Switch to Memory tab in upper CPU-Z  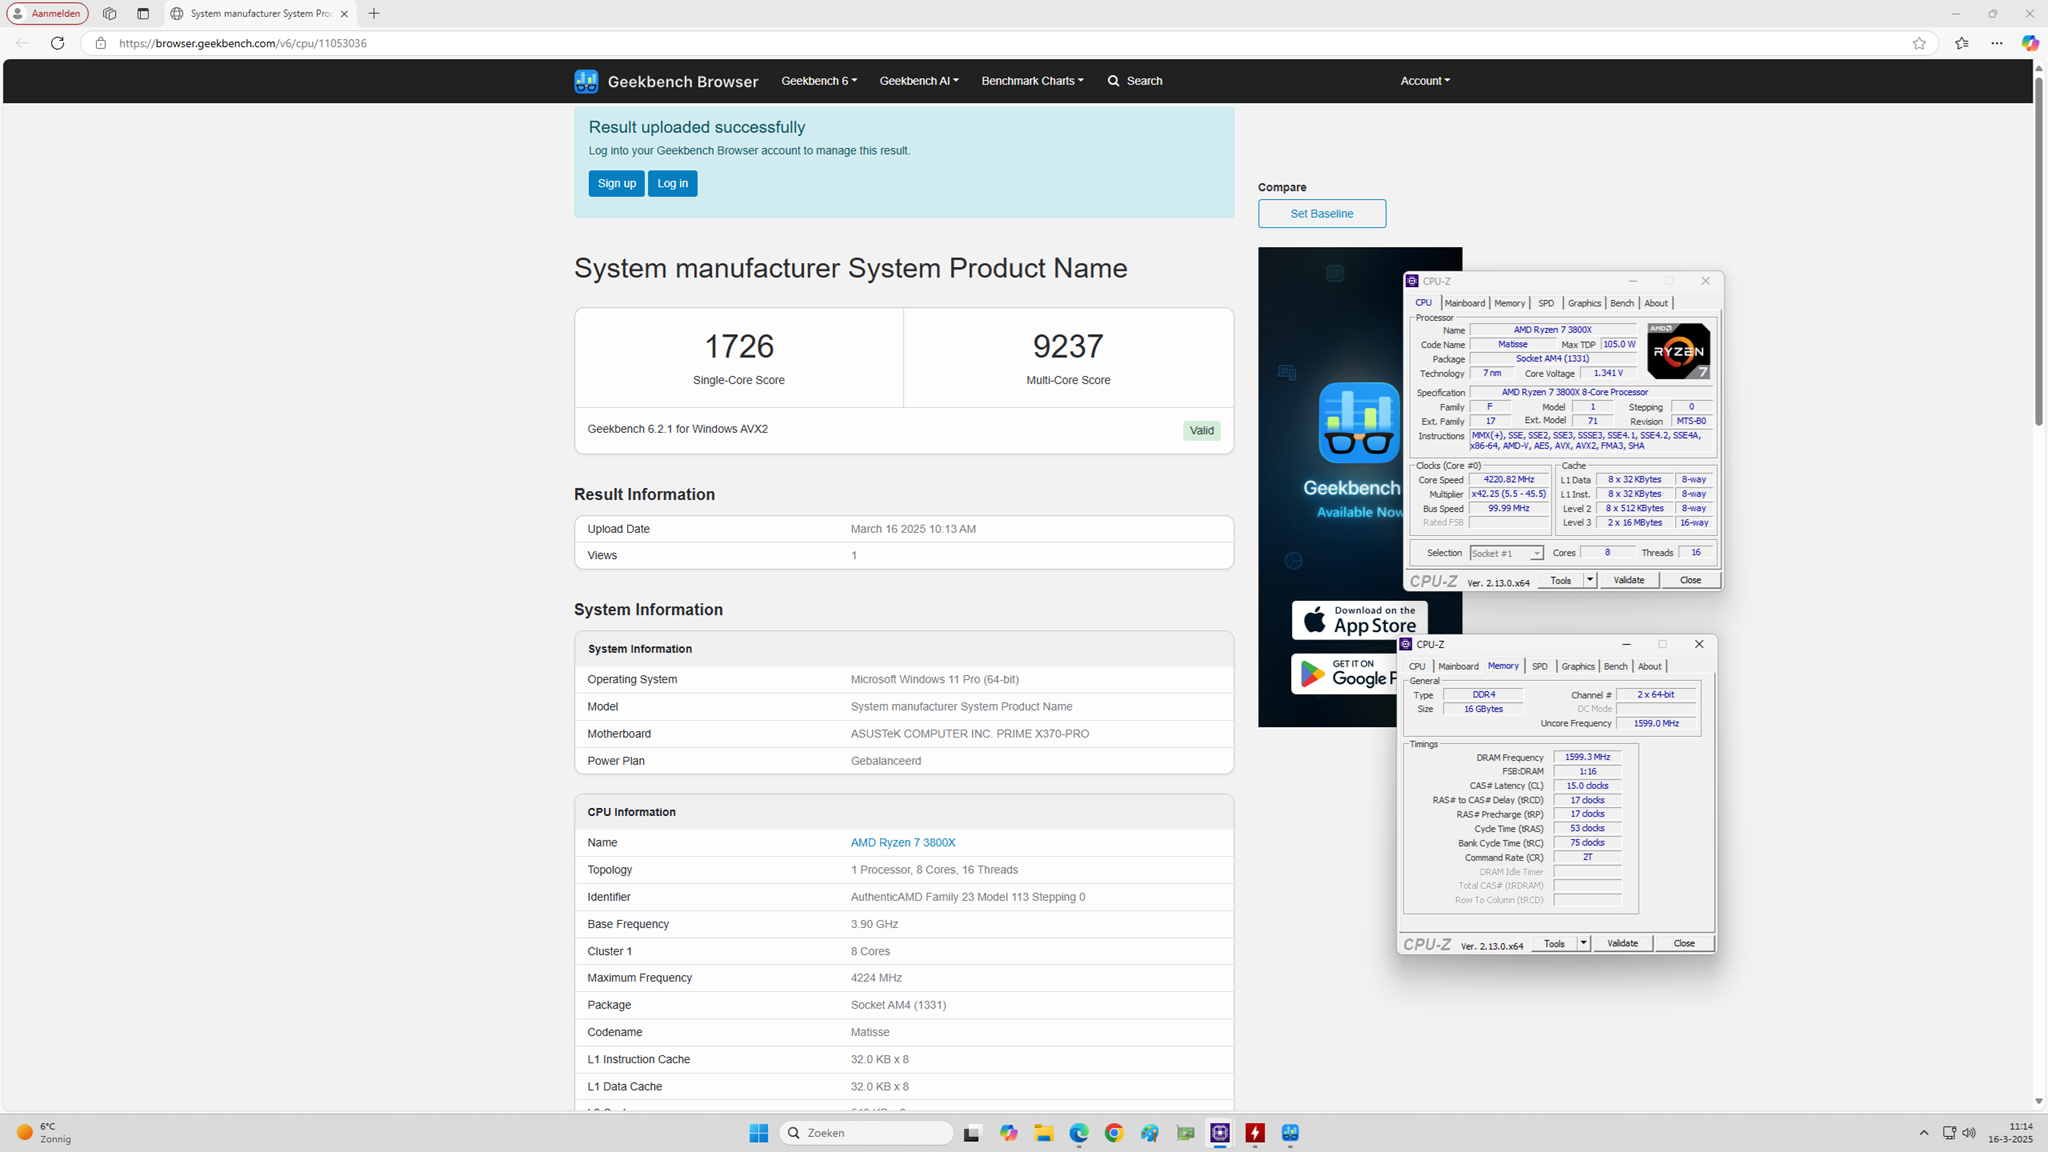click(1509, 303)
